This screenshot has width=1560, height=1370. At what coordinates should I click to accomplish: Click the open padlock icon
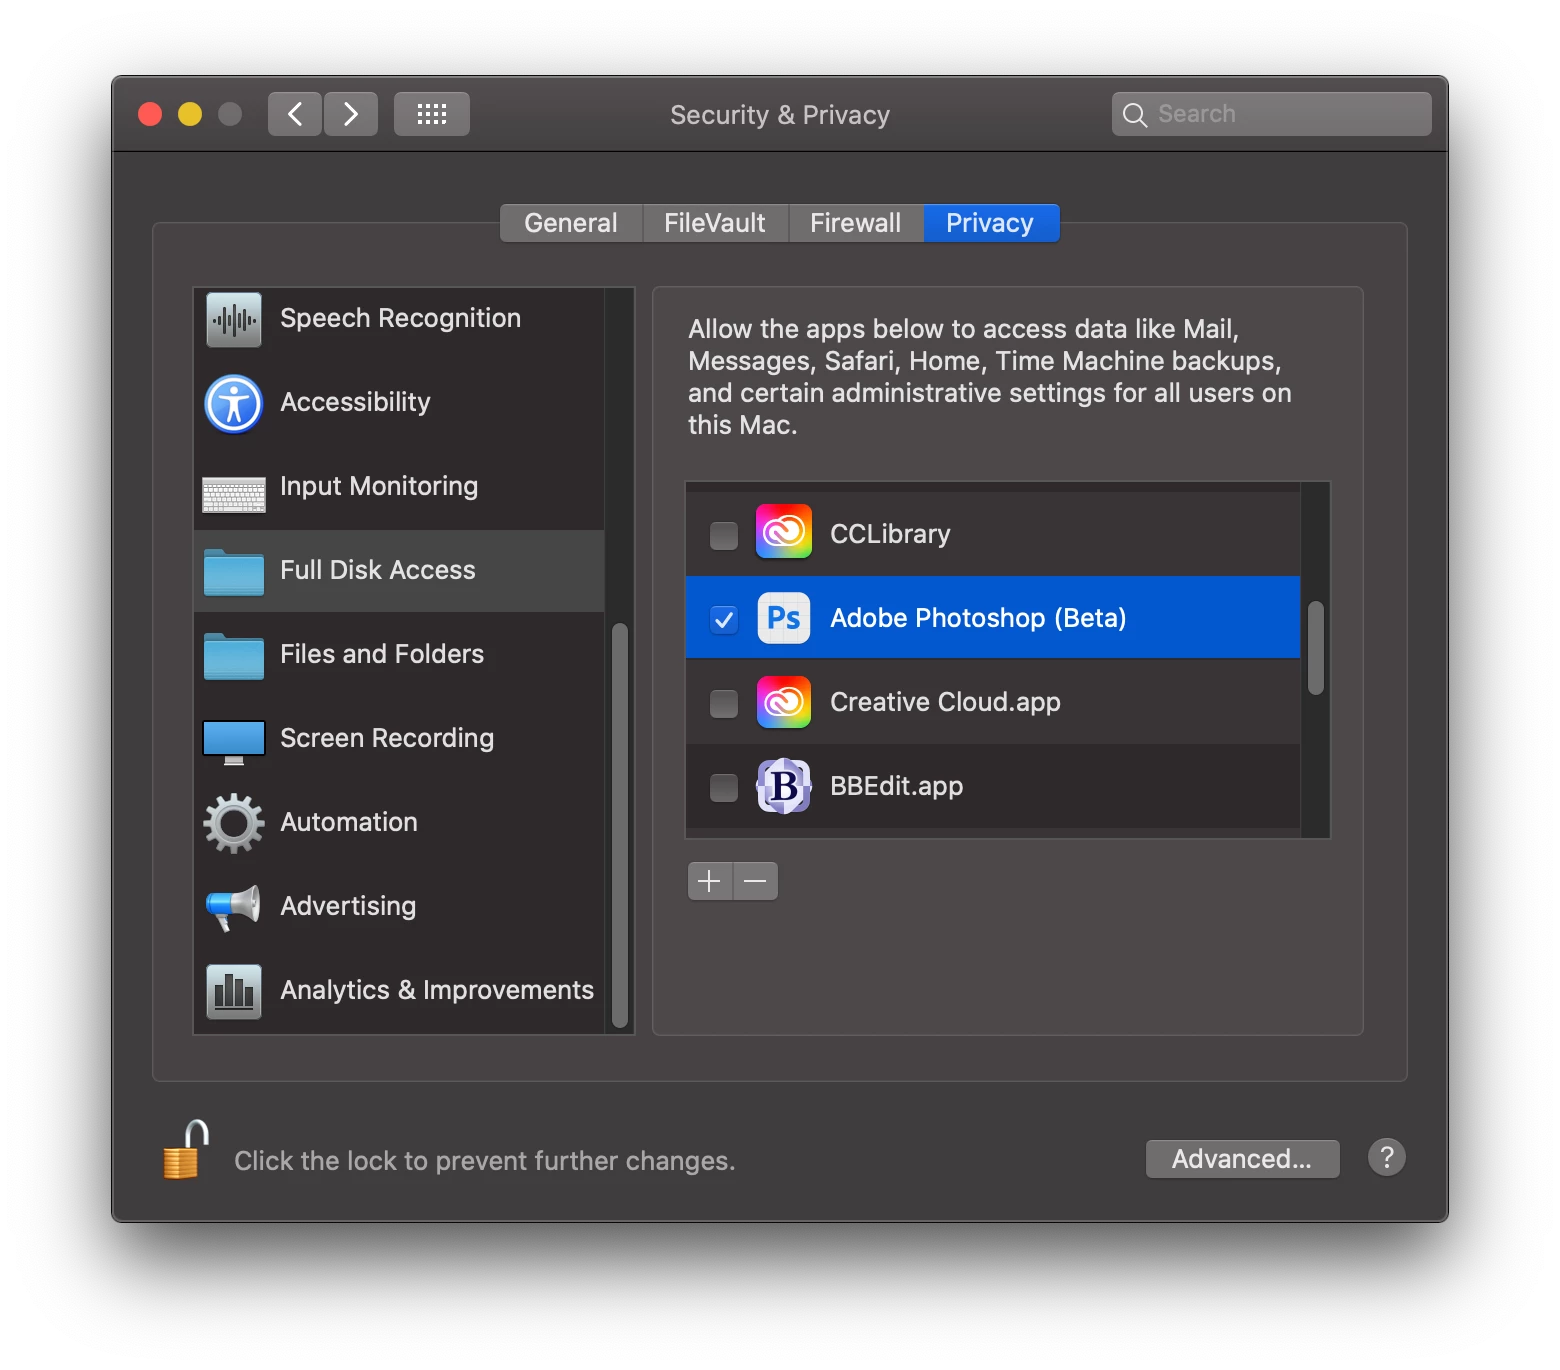click(186, 1150)
